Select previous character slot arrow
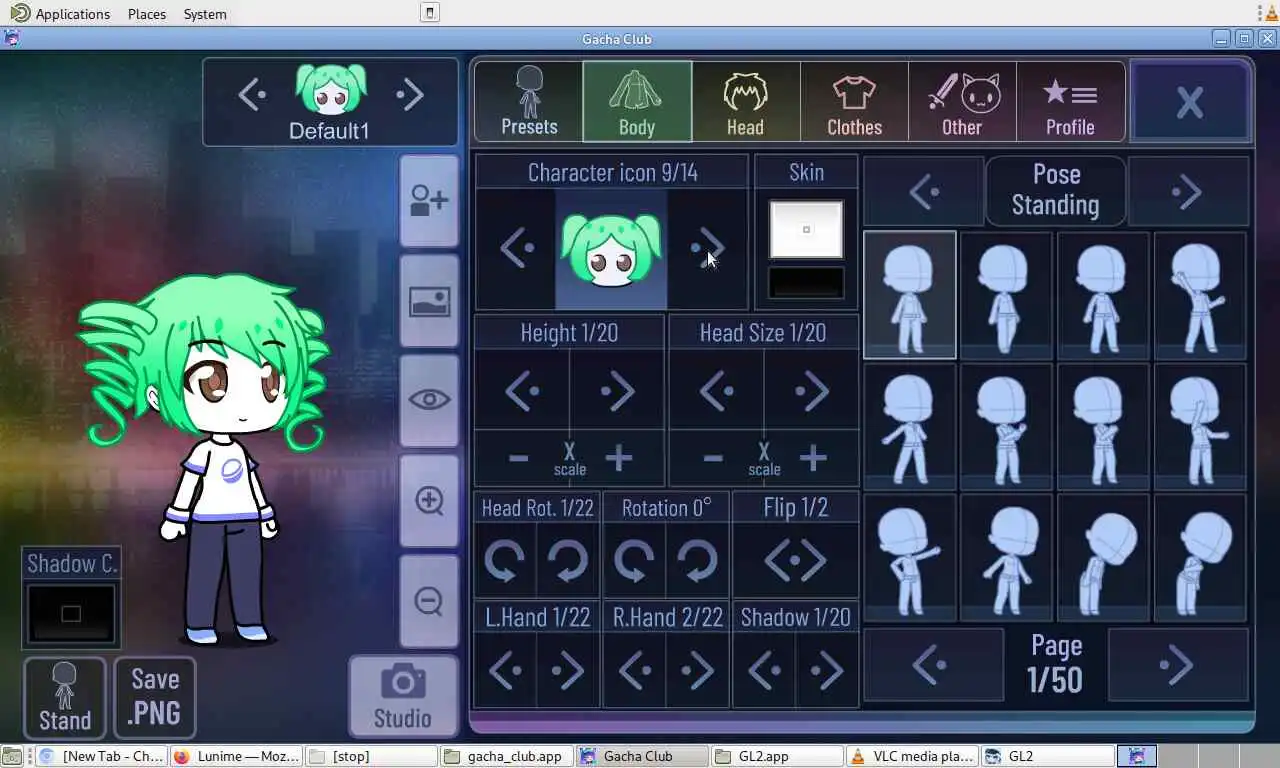The width and height of the screenshot is (1280, 768). [251, 95]
